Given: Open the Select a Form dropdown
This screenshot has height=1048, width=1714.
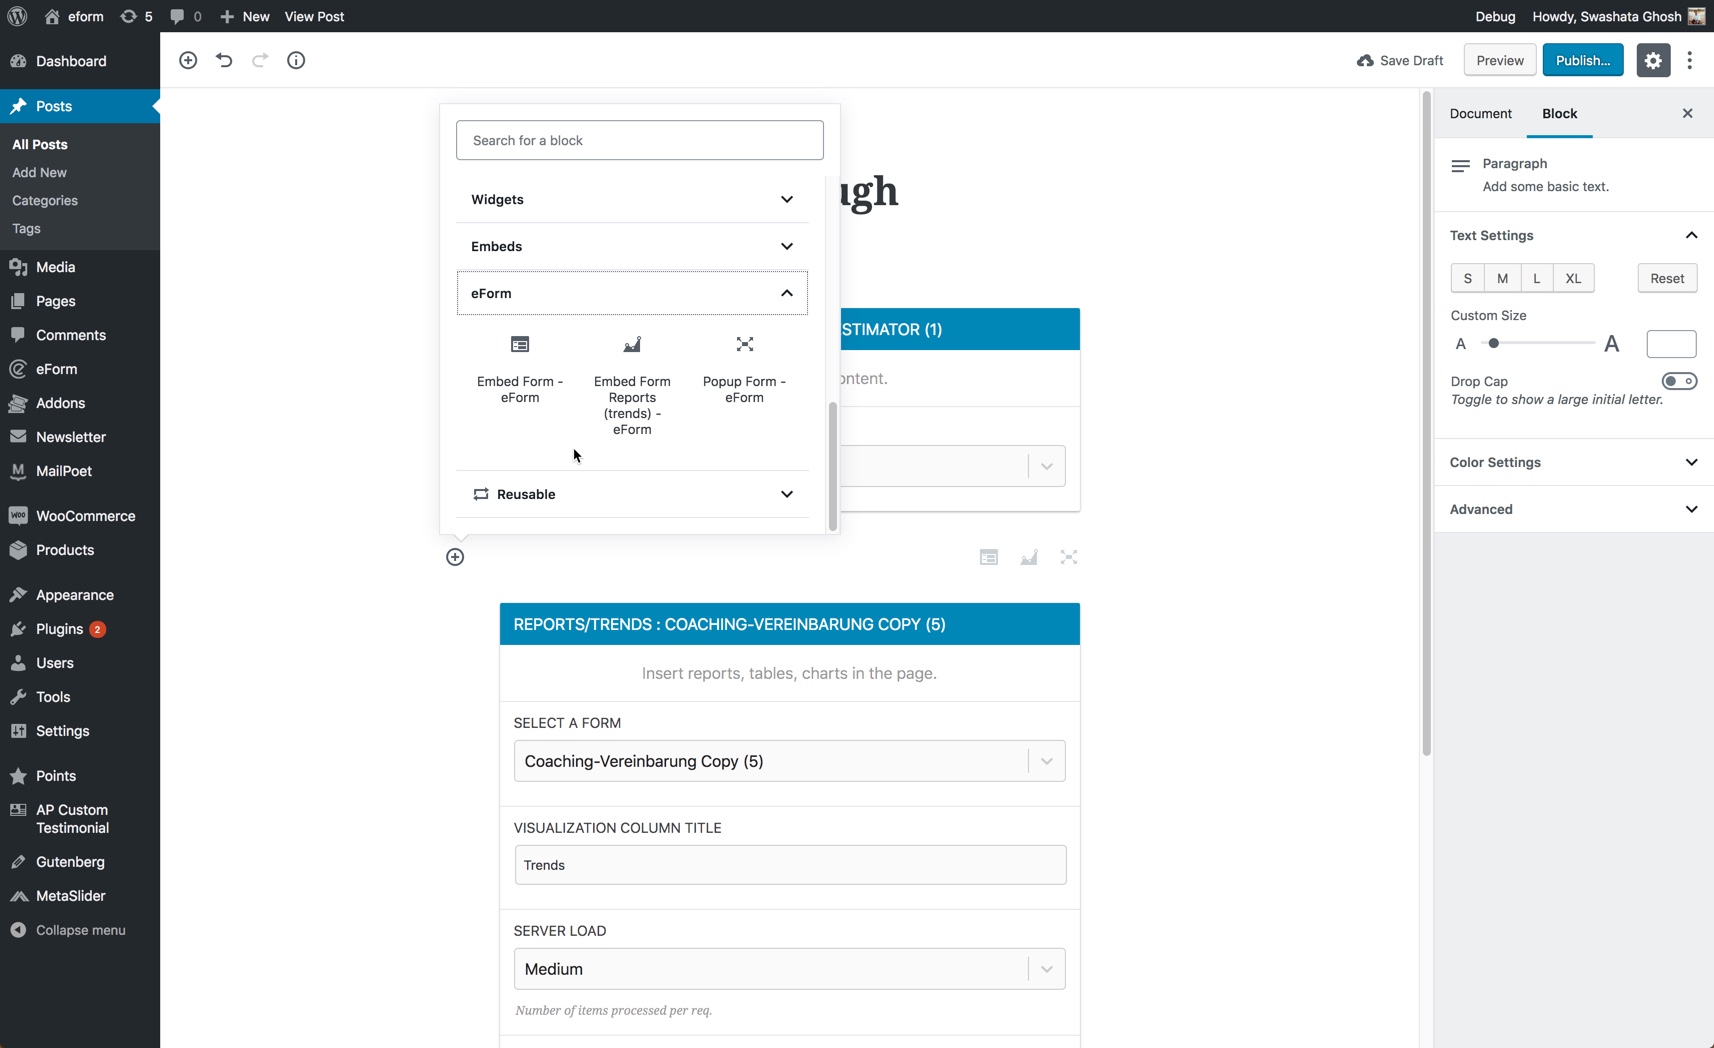Looking at the screenshot, I should coord(789,761).
